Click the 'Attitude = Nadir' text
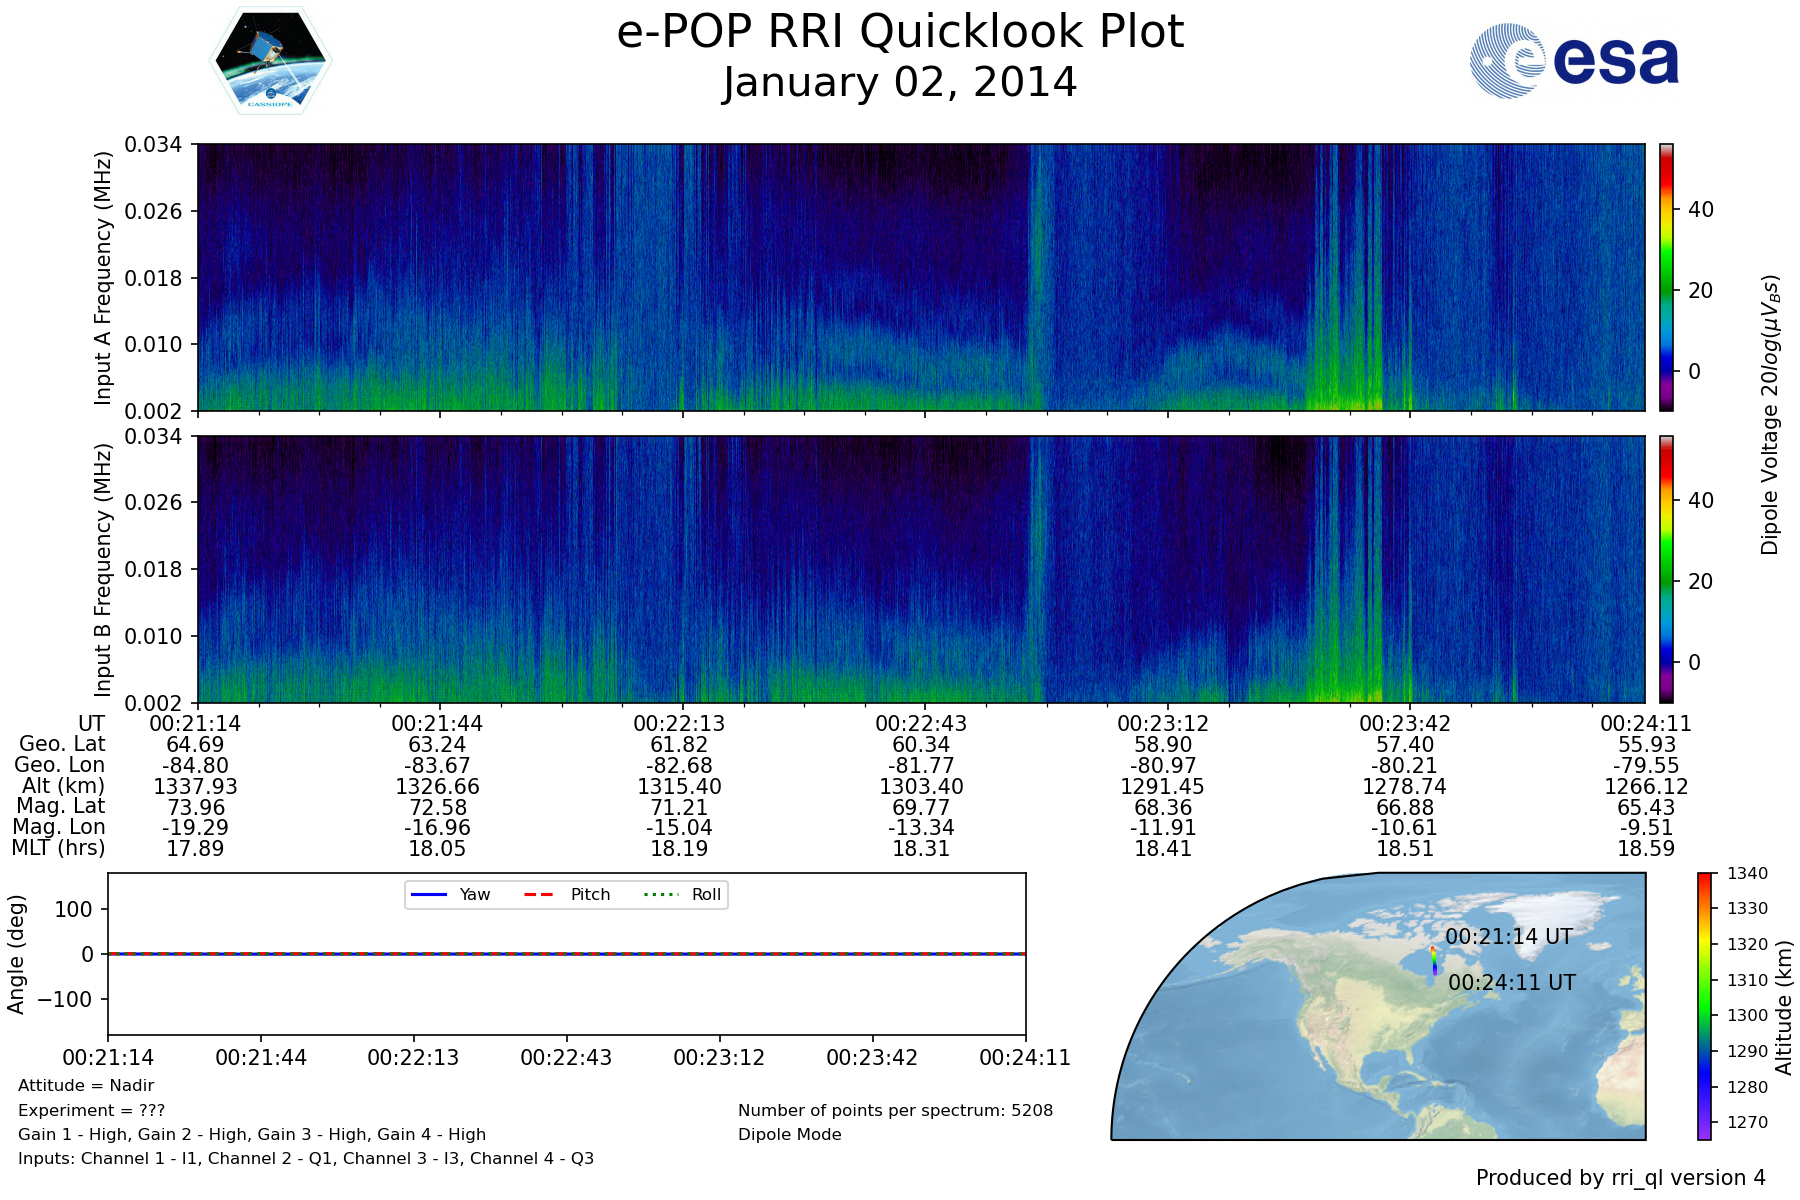The width and height of the screenshot is (1800, 1200). coord(86,1086)
